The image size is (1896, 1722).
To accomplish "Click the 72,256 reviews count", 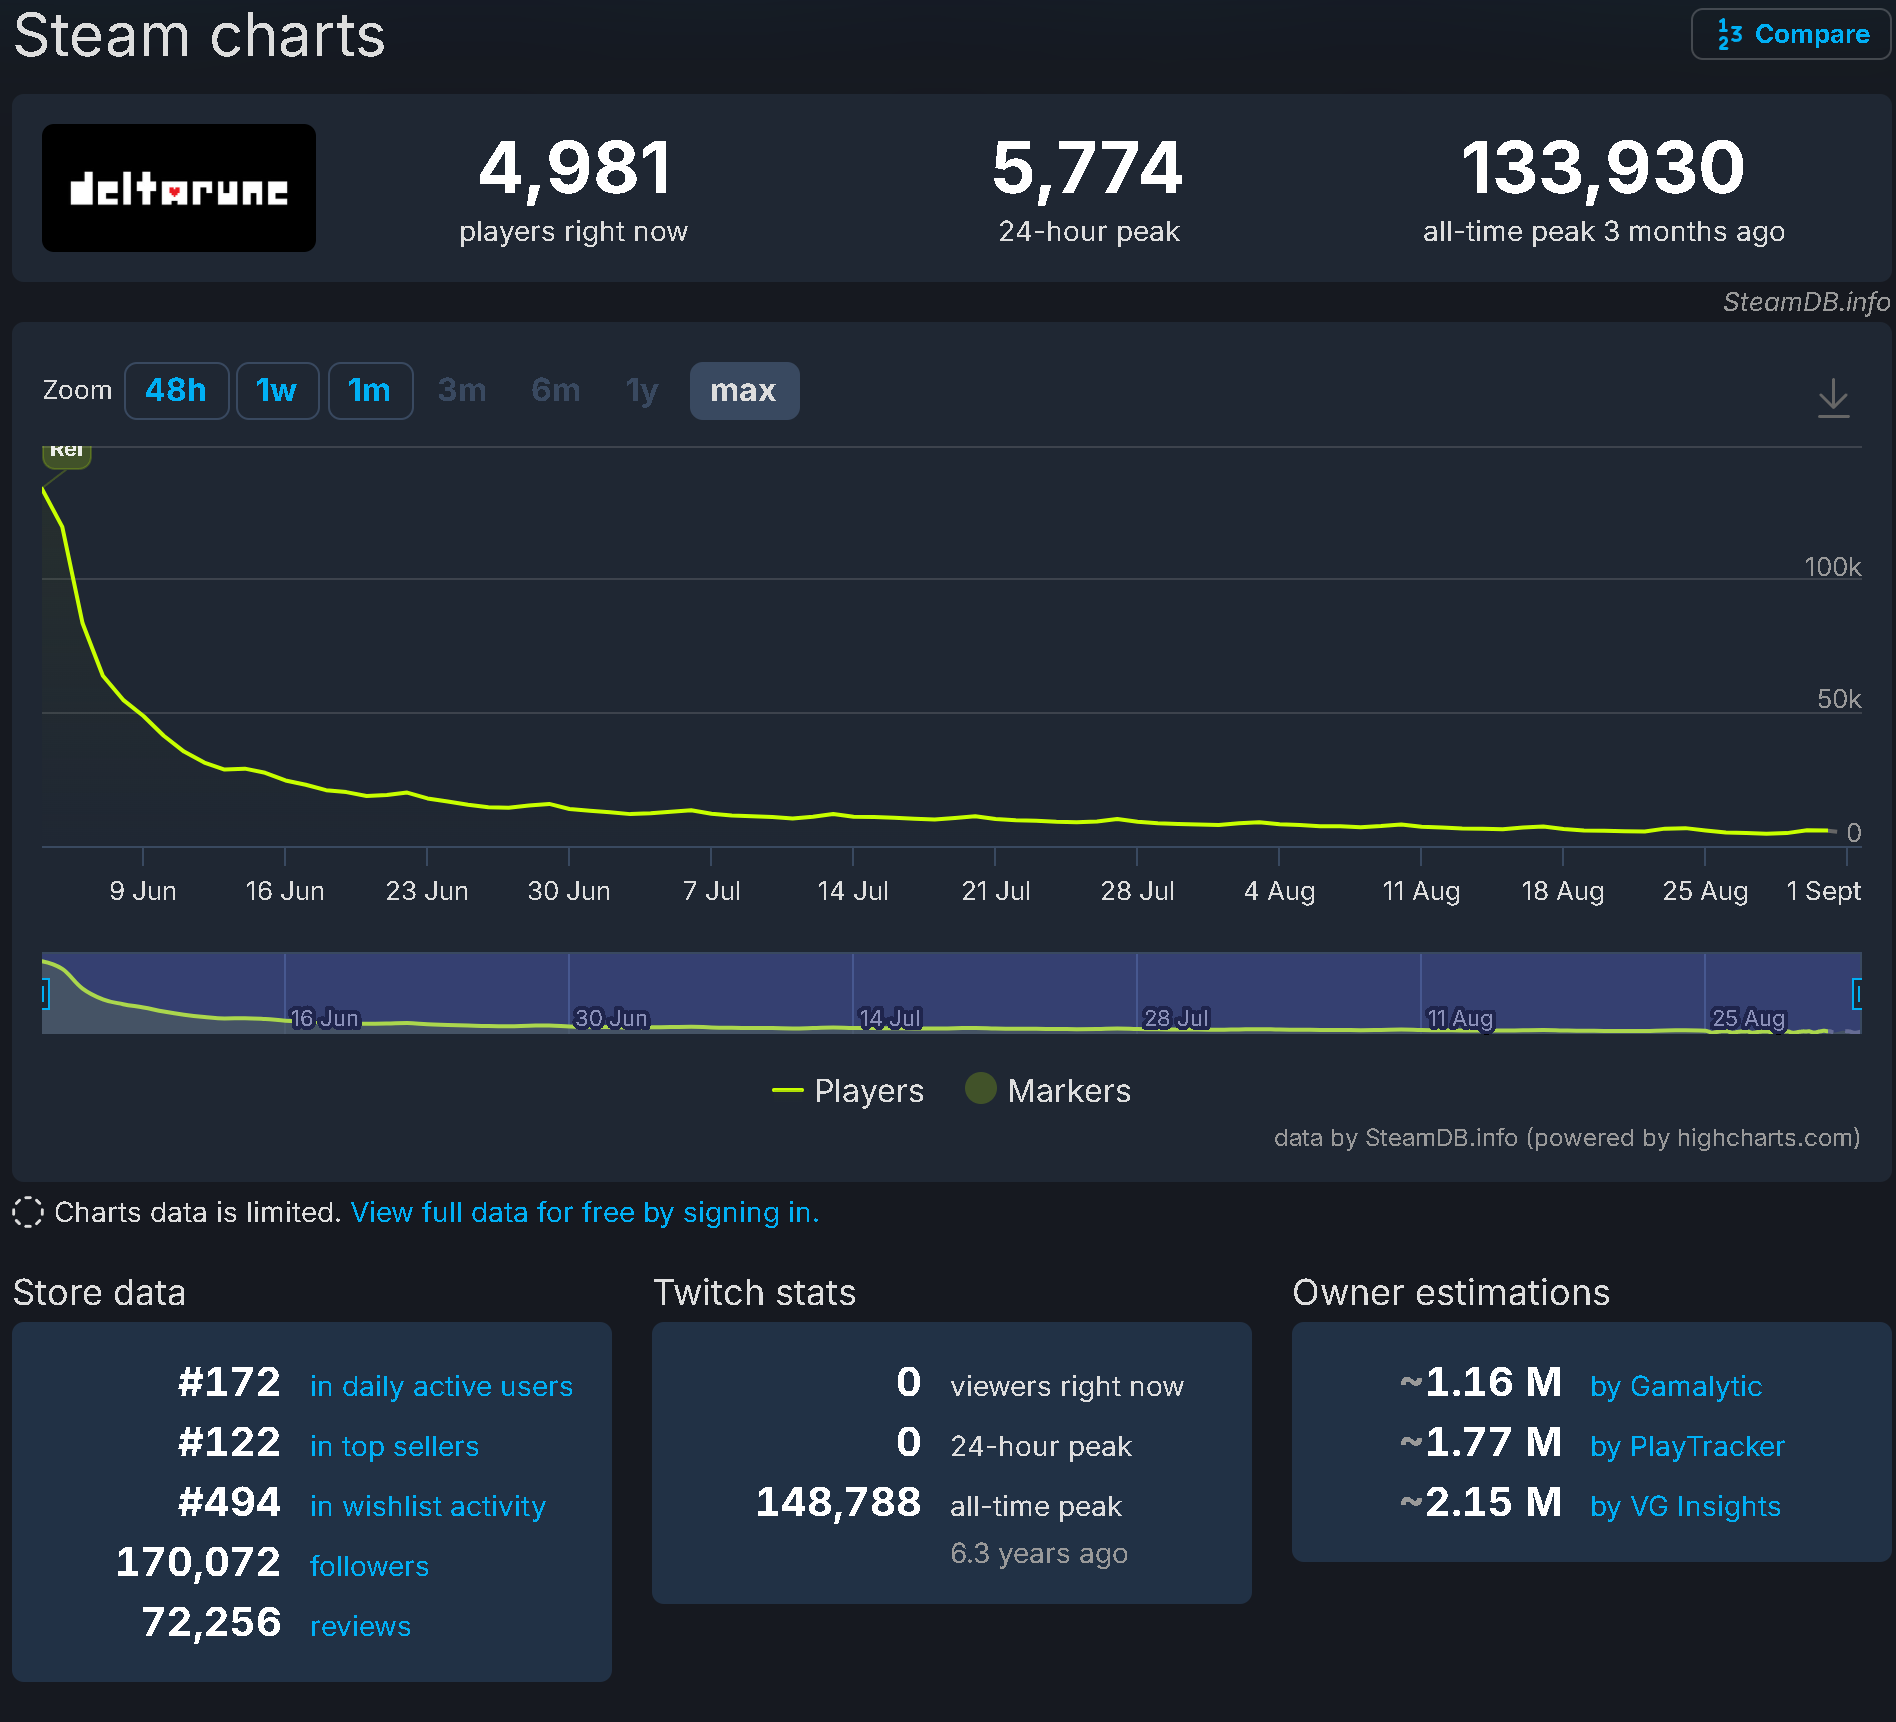I will pos(211,1622).
